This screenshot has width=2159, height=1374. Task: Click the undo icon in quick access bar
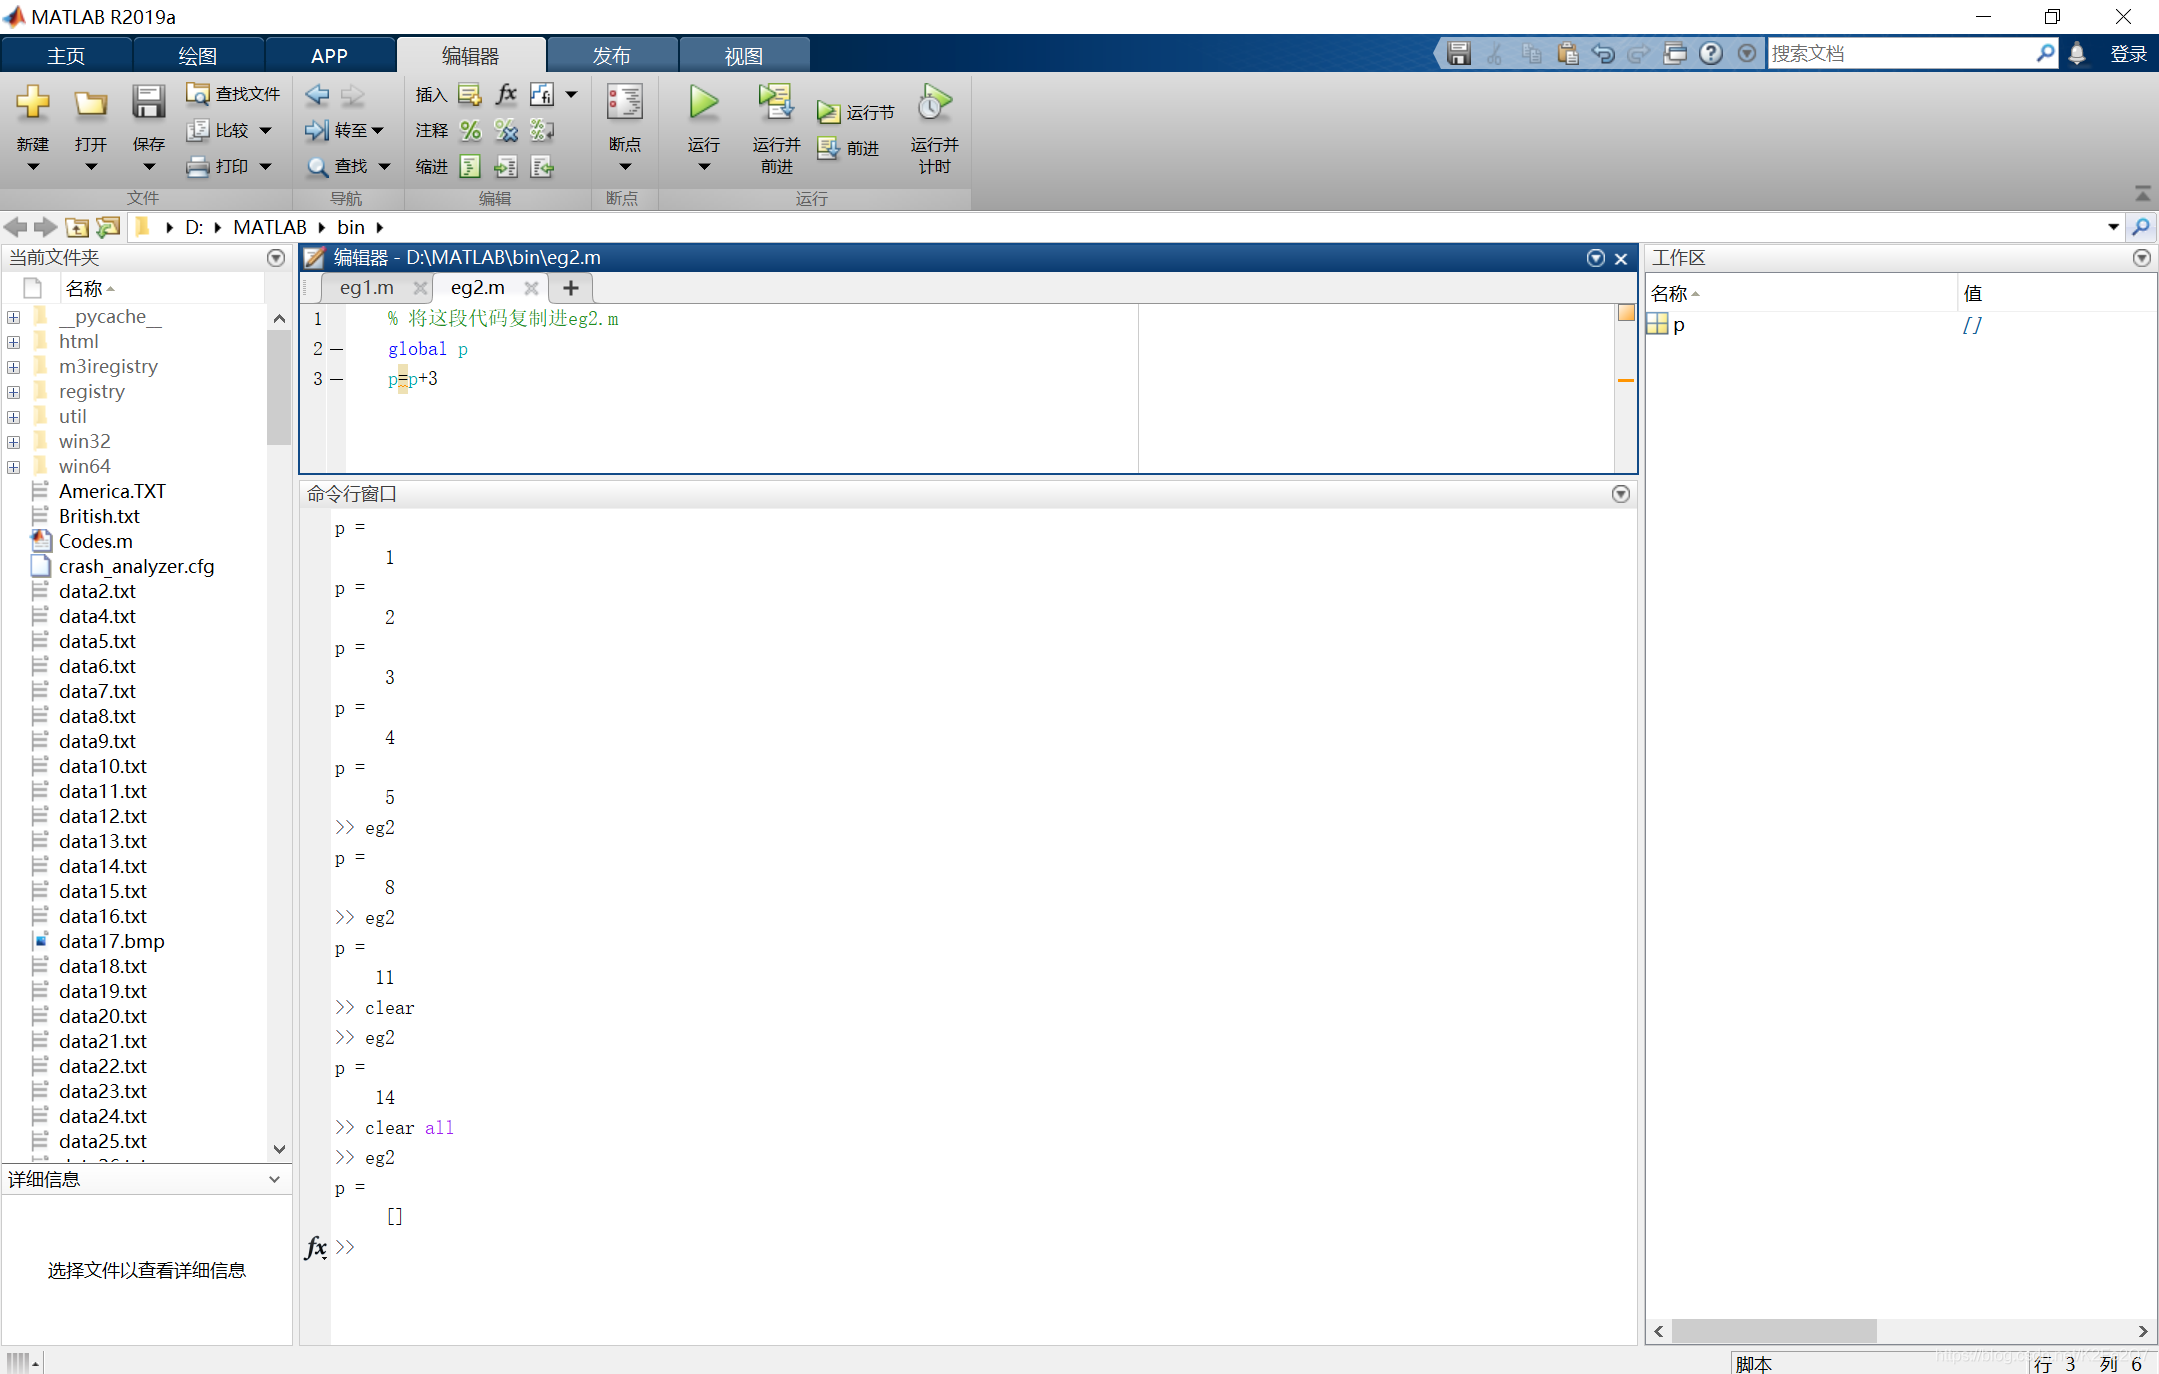tap(1603, 53)
